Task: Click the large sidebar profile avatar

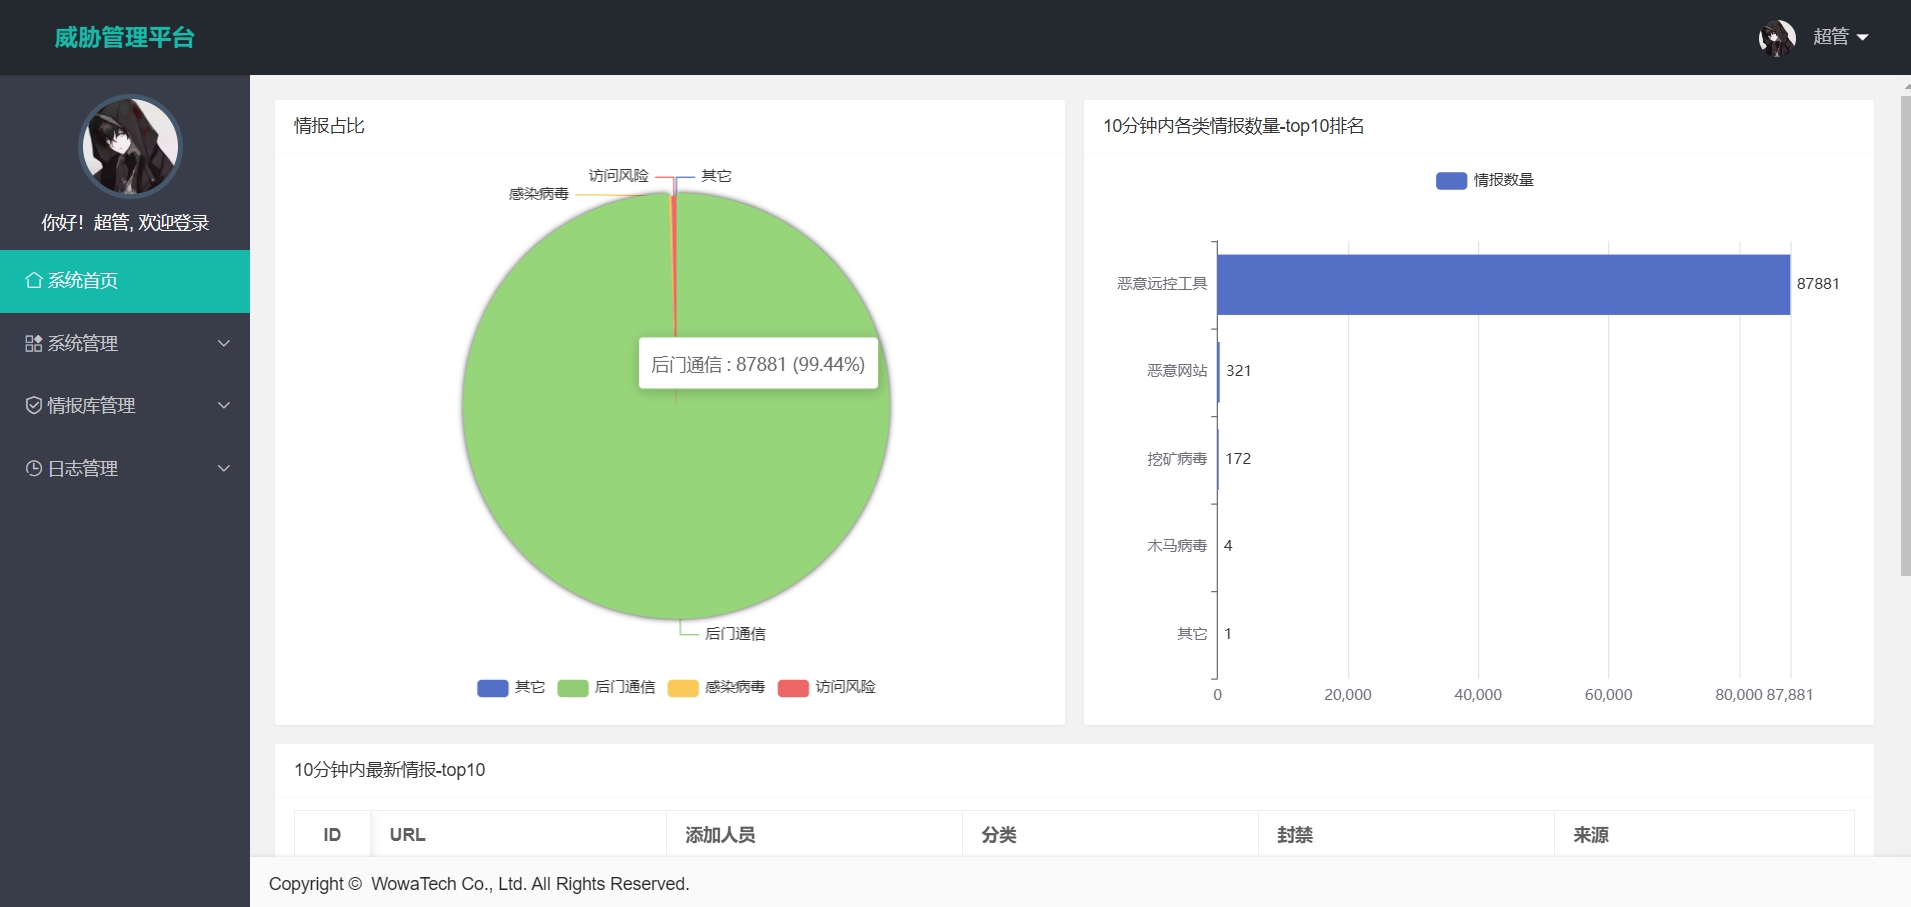Action: point(130,147)
